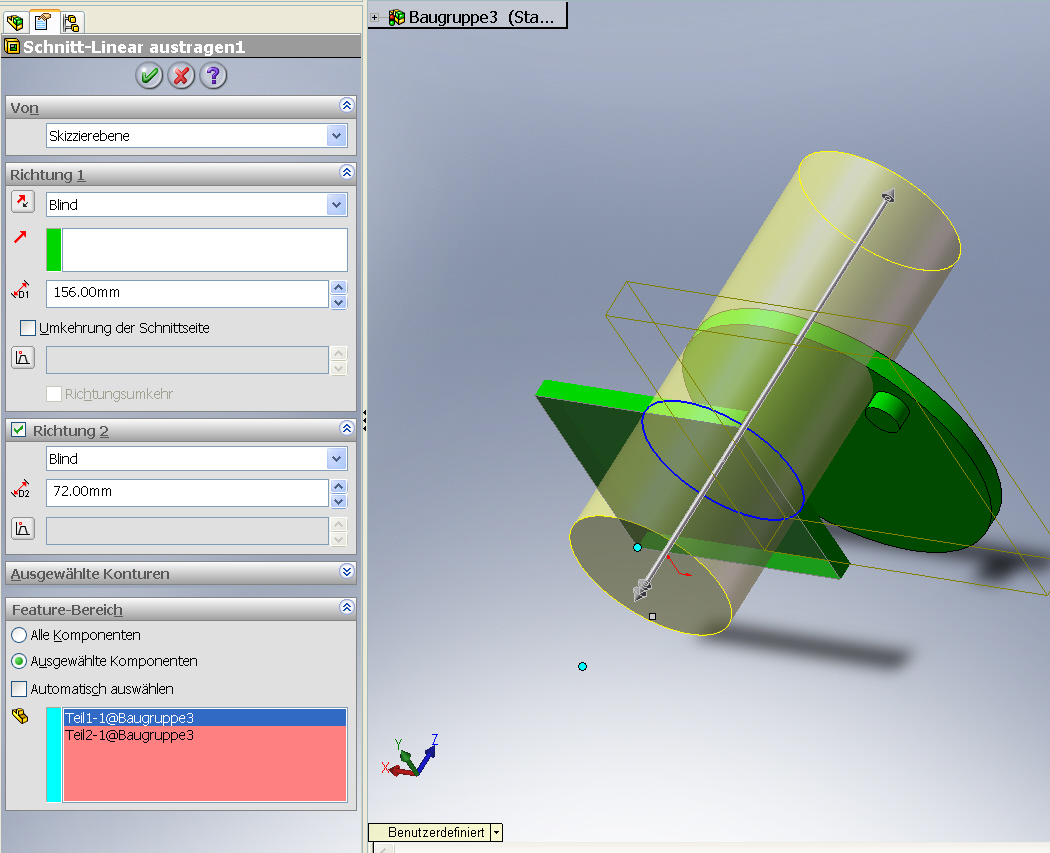Click the white square sketch point handle
1050x853 pixels.
(652, 616)
